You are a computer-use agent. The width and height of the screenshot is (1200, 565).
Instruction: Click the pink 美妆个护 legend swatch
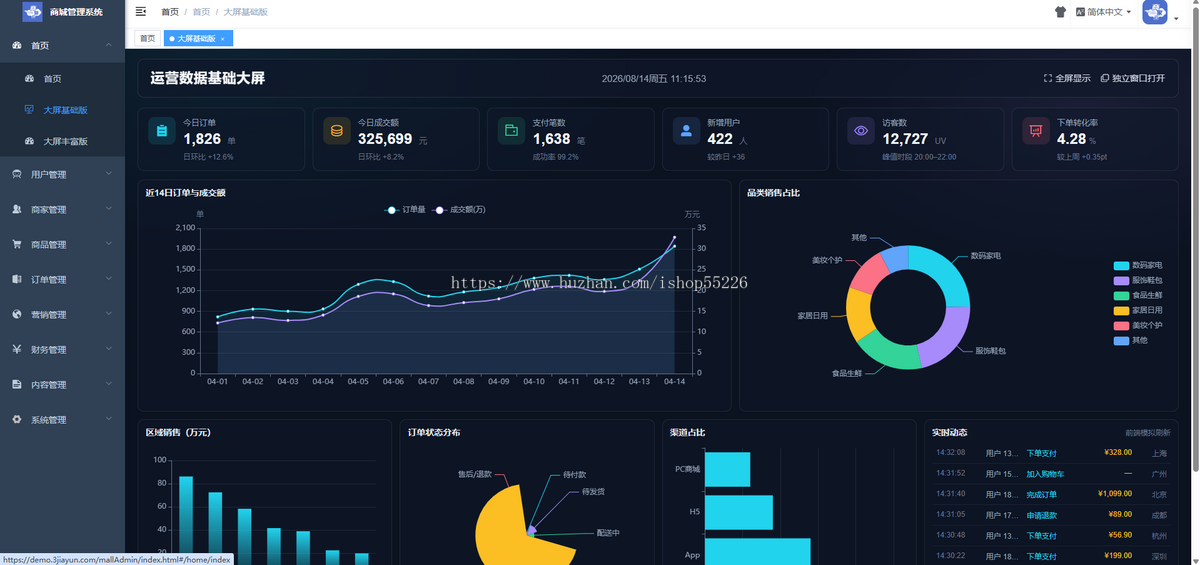pos(1121,325)
